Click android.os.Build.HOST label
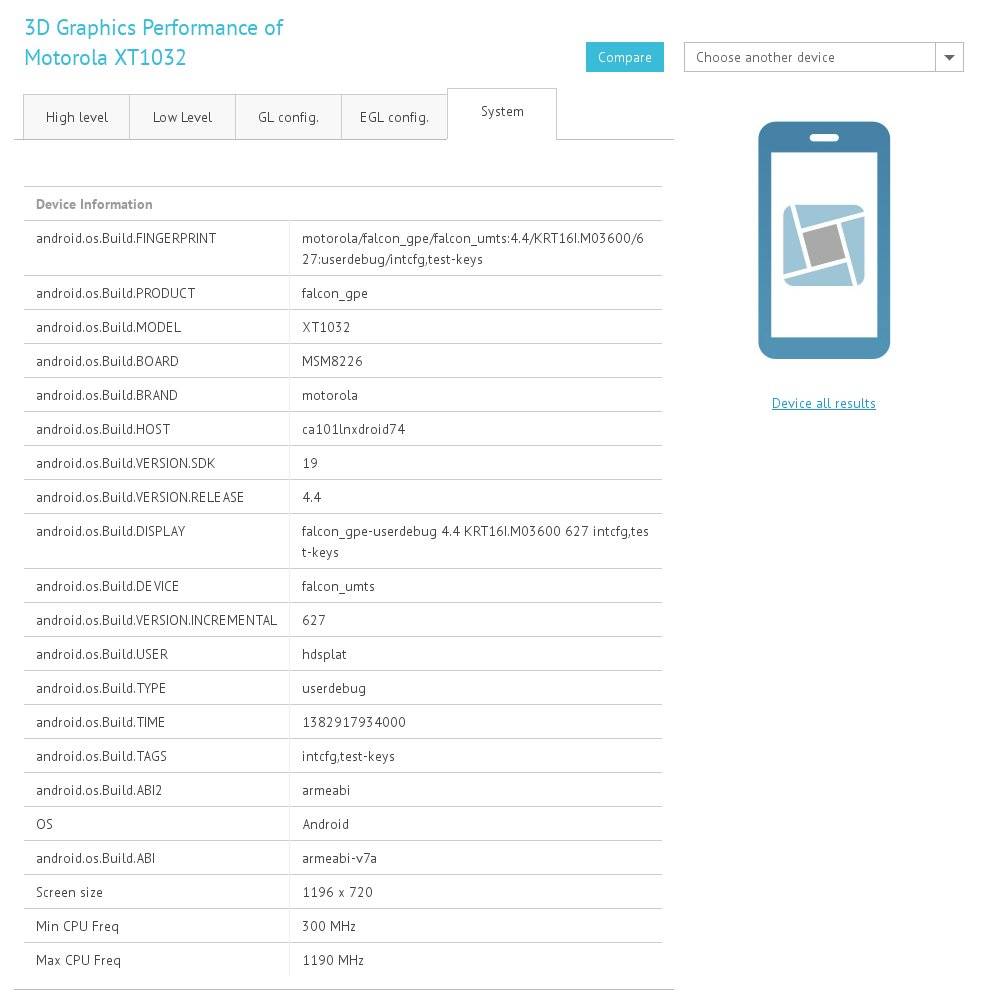This screenshot has height=997, width=981. 103,429
